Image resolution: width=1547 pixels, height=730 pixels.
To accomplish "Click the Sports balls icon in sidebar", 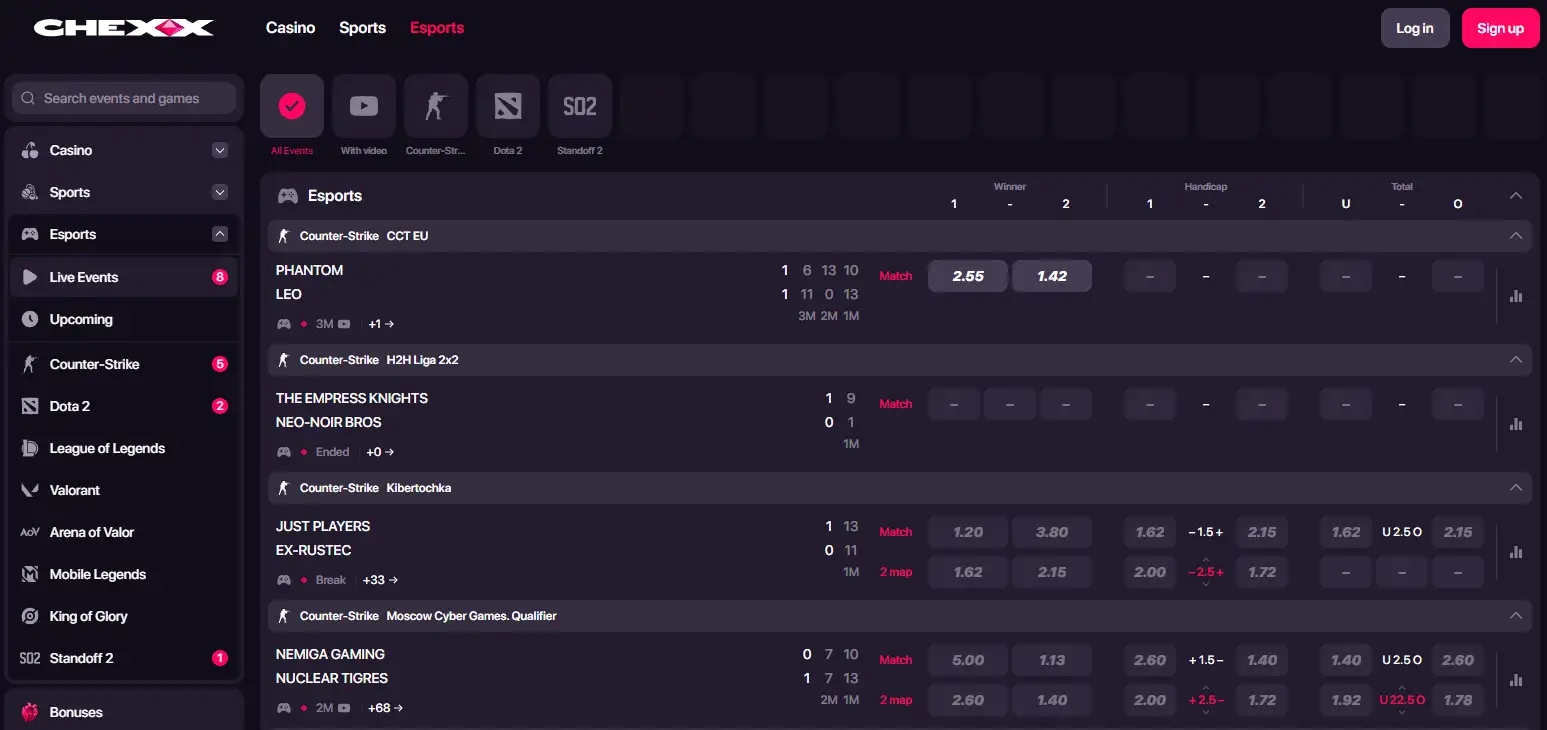I will (x=30, y=192).
